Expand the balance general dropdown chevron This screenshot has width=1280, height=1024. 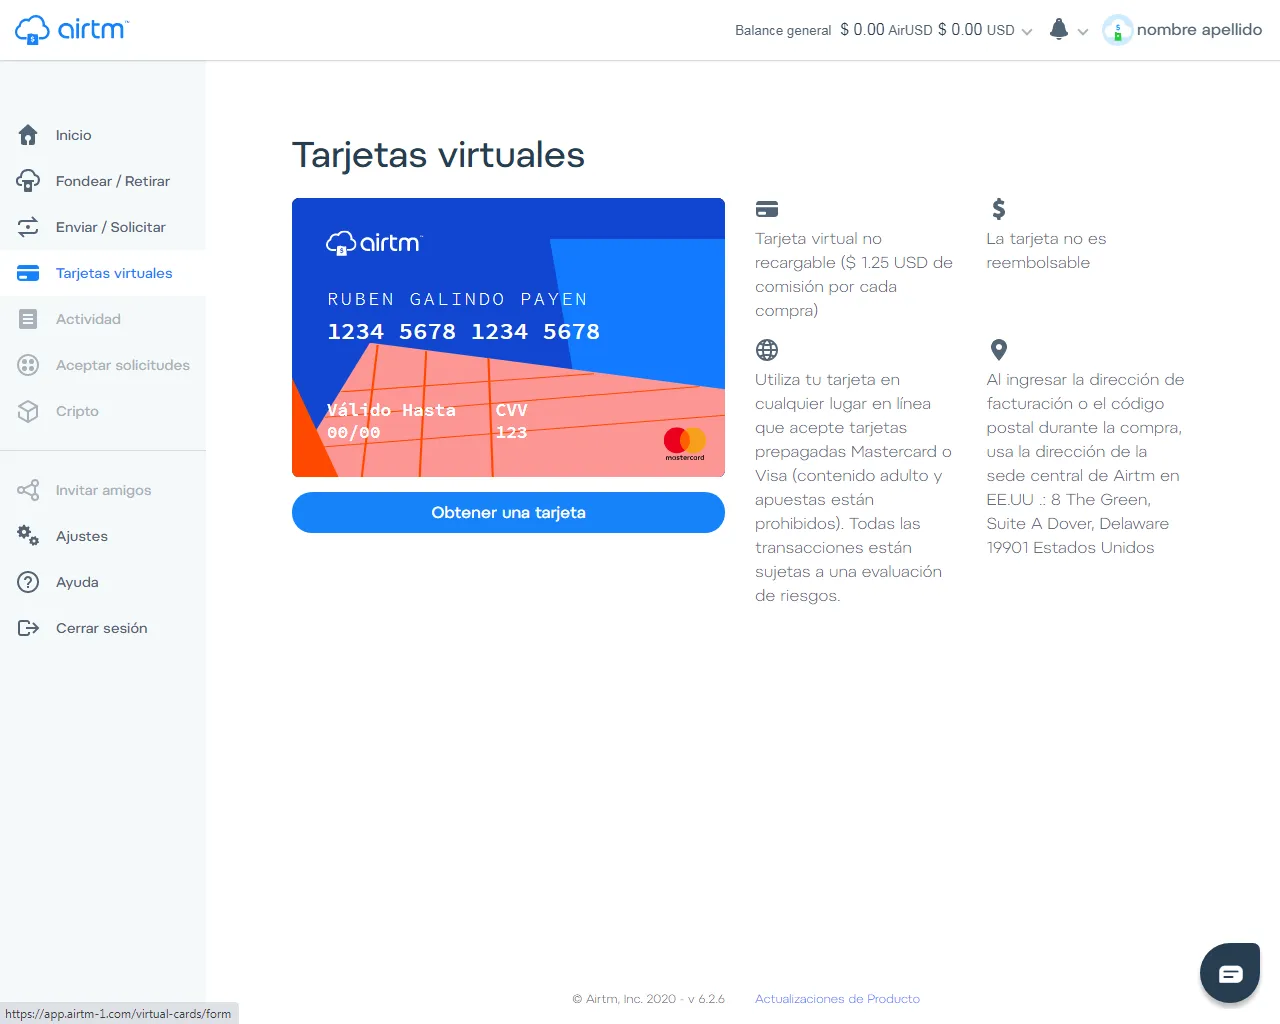coord(1026,32)
